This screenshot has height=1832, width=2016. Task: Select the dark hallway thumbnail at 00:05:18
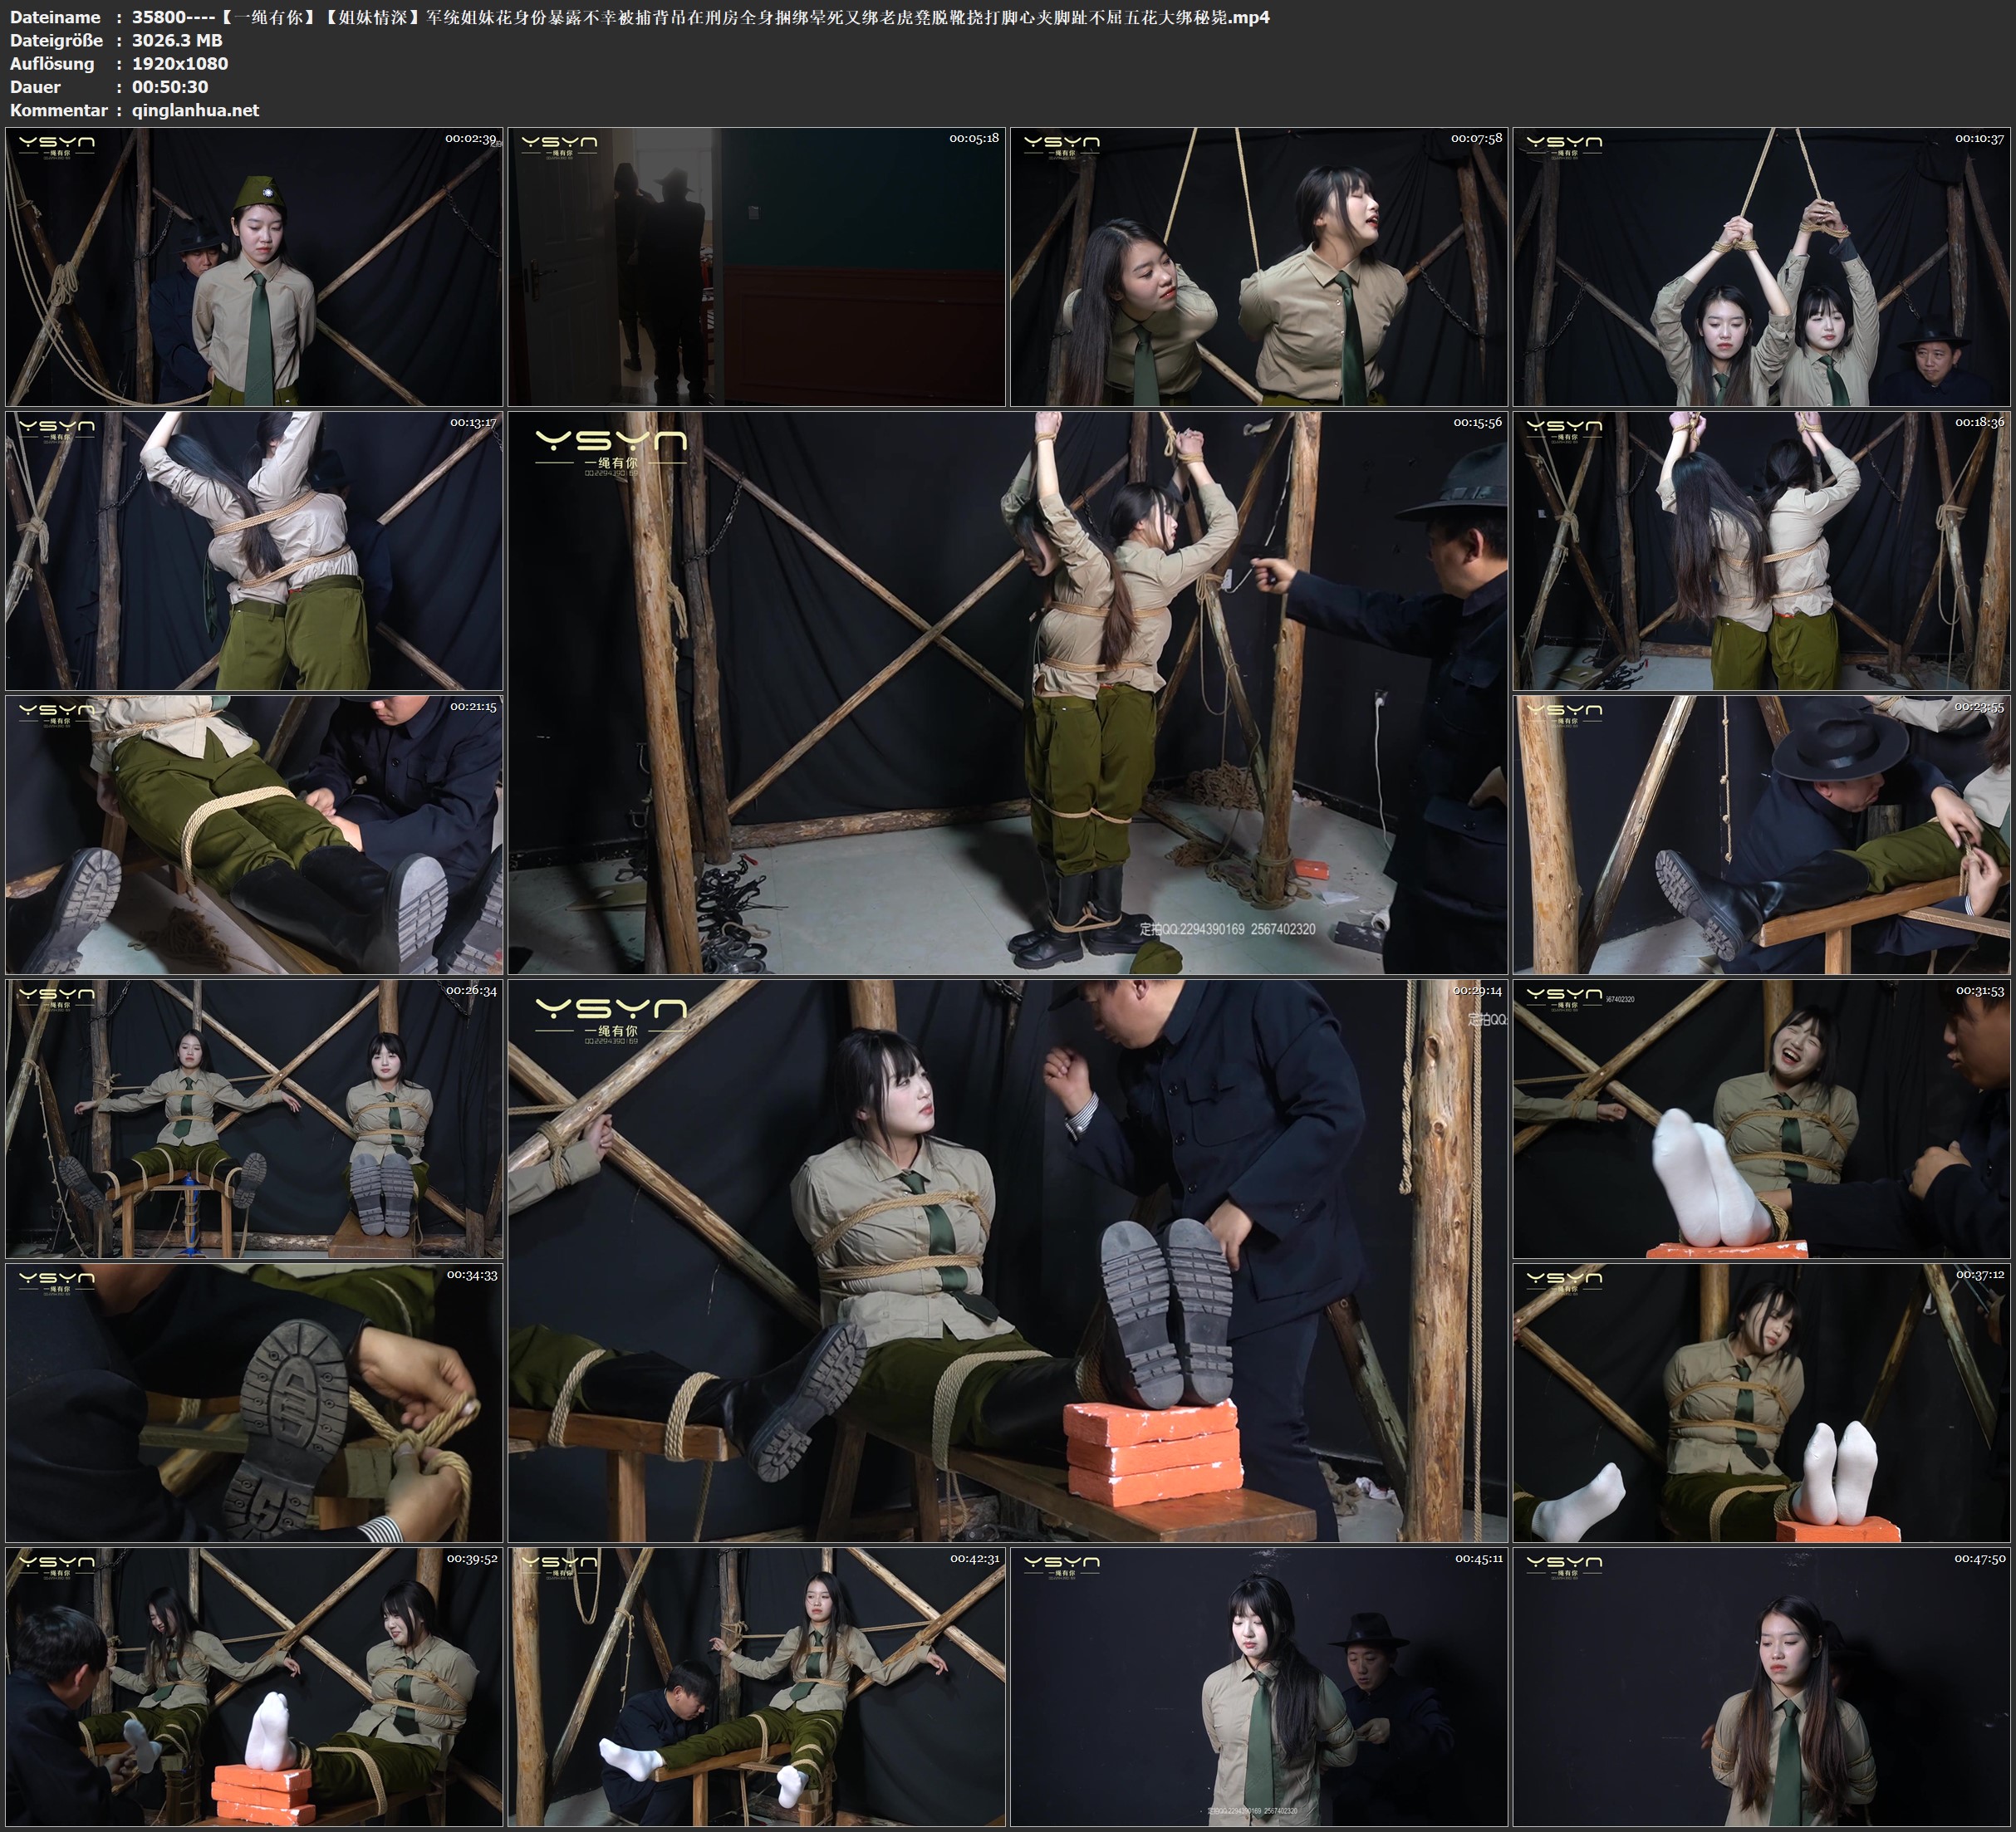pos(756,266)
